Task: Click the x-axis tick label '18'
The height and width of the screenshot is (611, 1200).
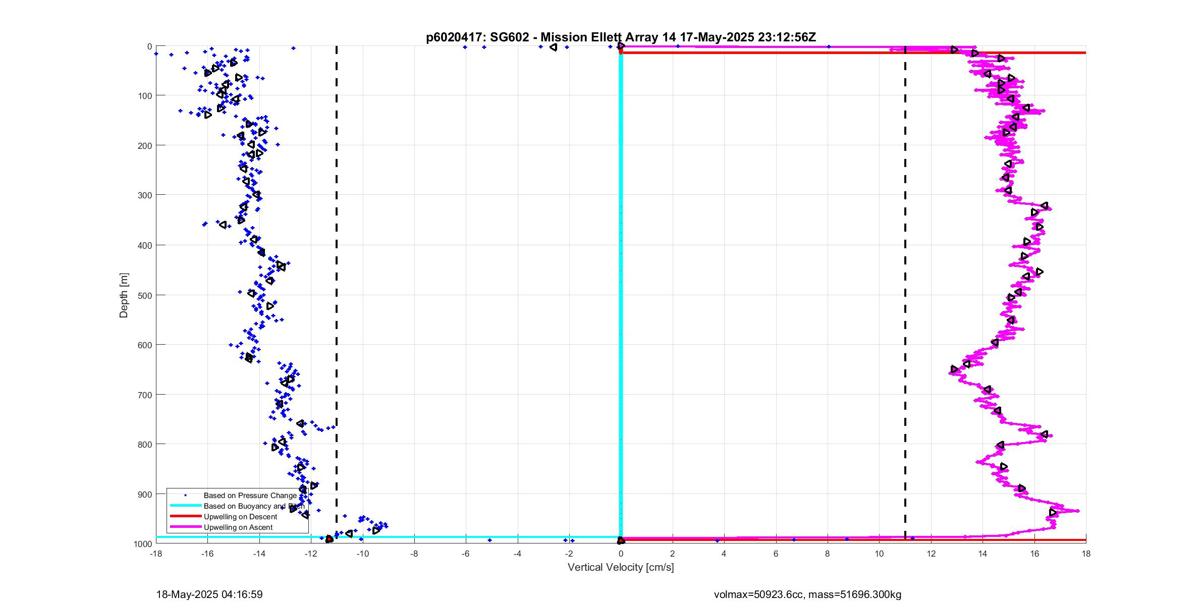Action: tap(1086, 553)
